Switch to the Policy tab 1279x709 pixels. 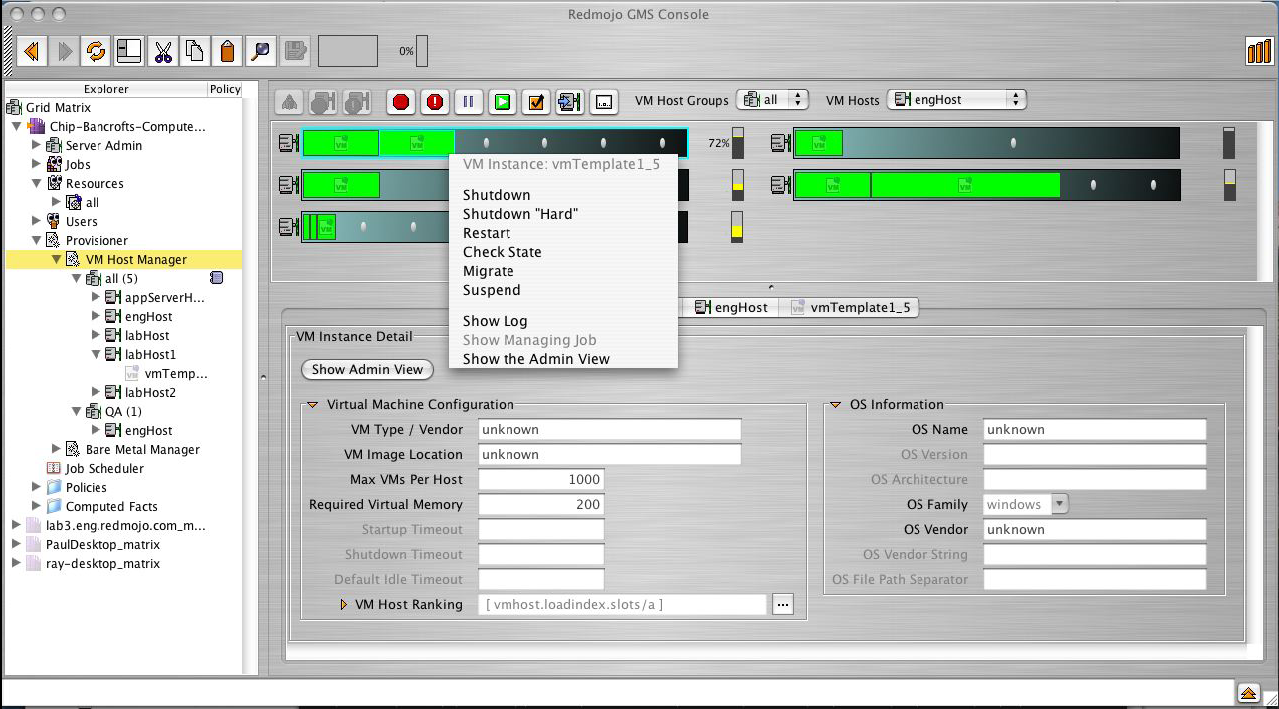coord(225,89)
